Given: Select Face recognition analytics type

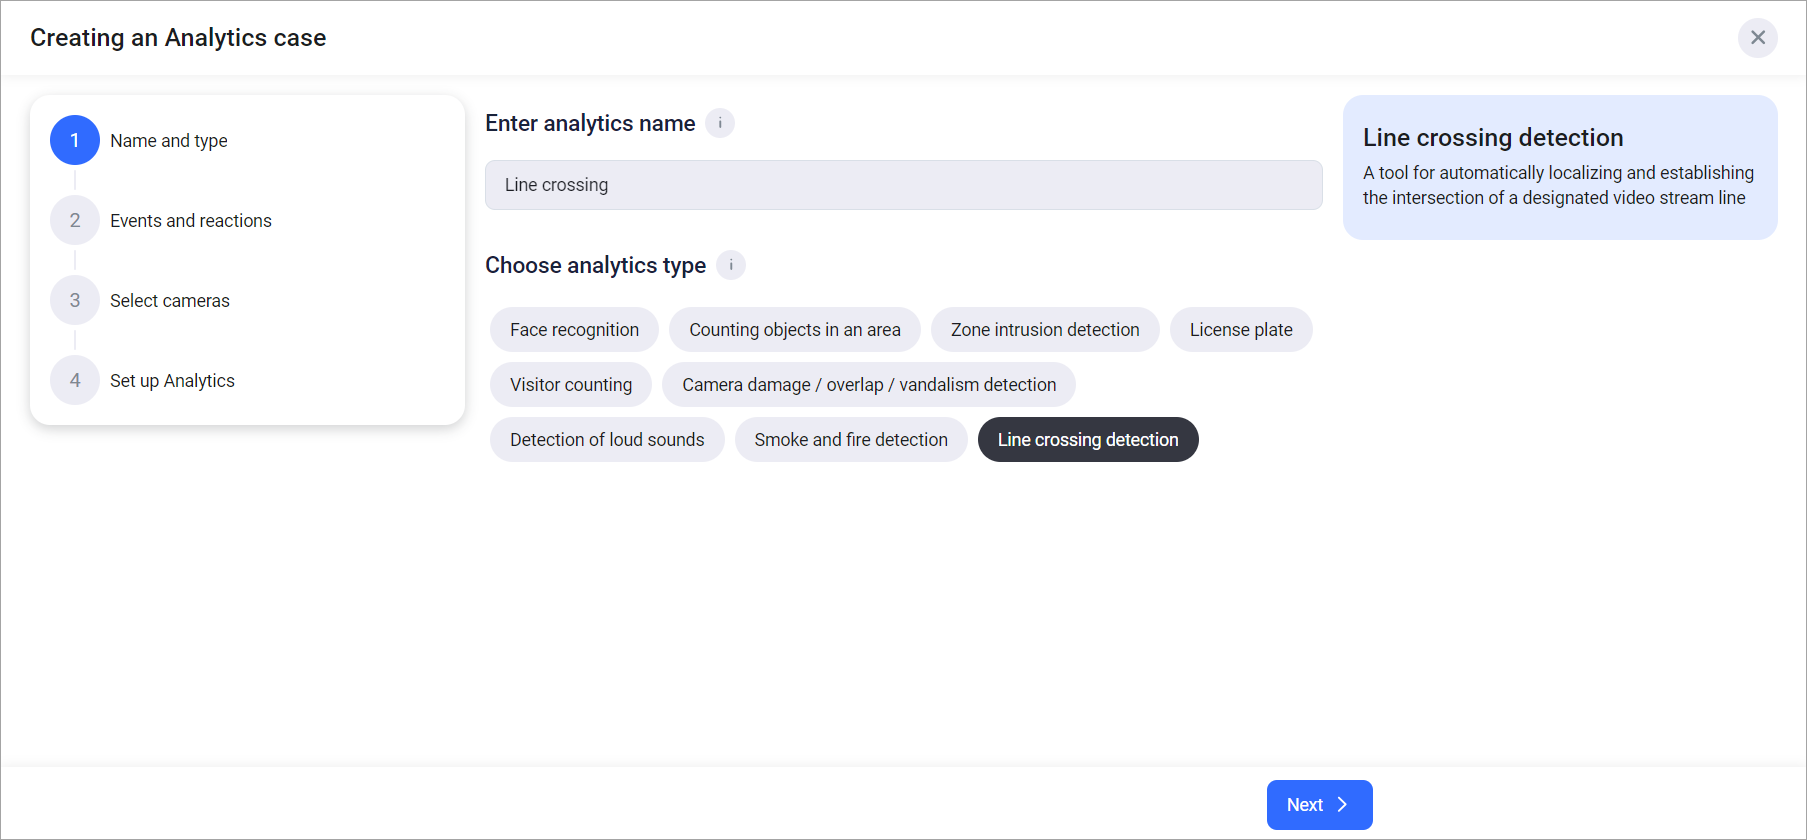Looking at the screenshot, I should point(574,330).
